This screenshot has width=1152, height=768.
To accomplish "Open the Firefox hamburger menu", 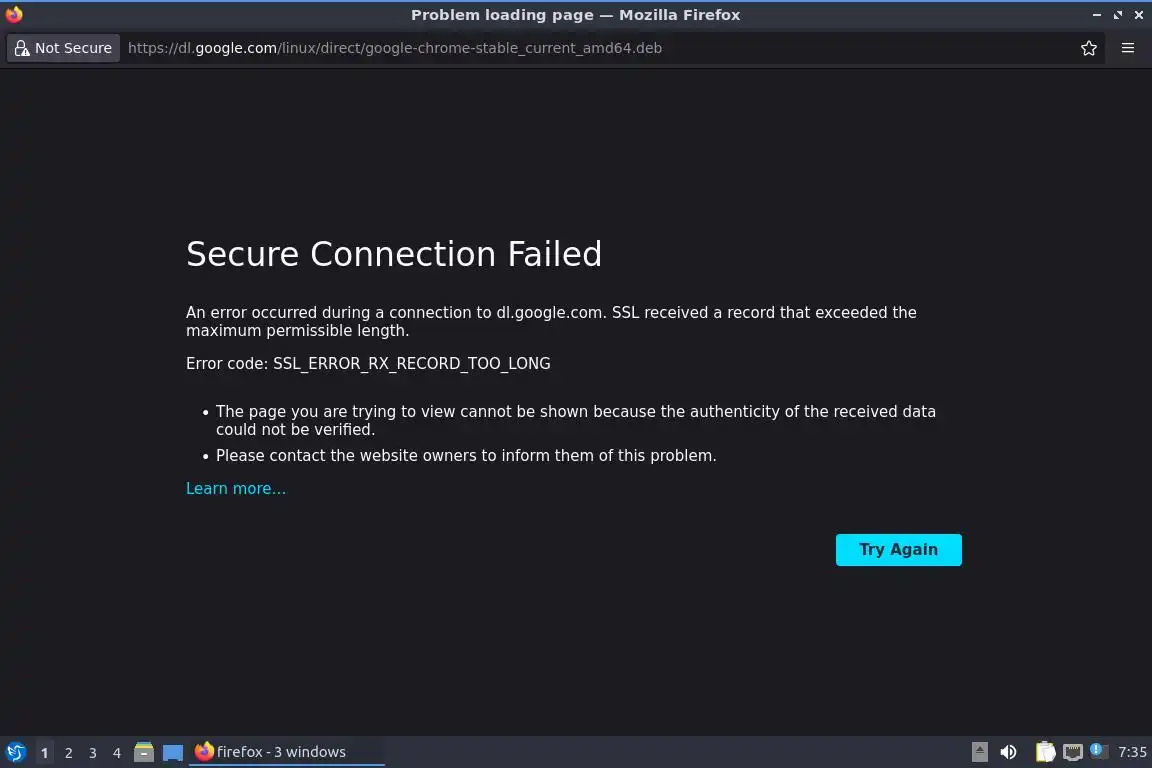I will click(x=1128, y=48).
